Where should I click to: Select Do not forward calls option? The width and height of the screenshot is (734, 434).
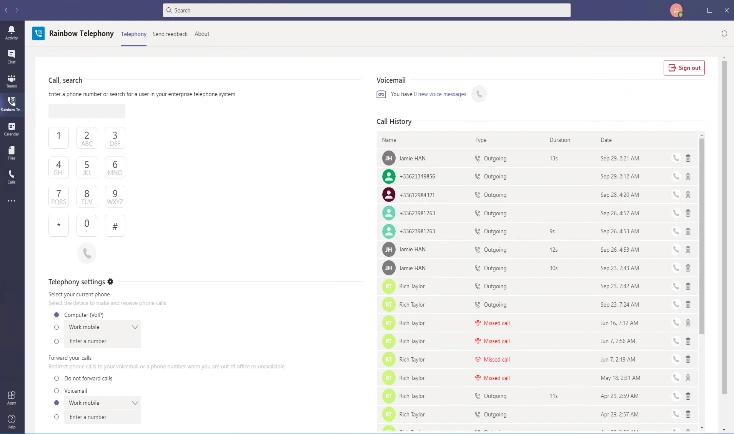click(x=57, y=378)
